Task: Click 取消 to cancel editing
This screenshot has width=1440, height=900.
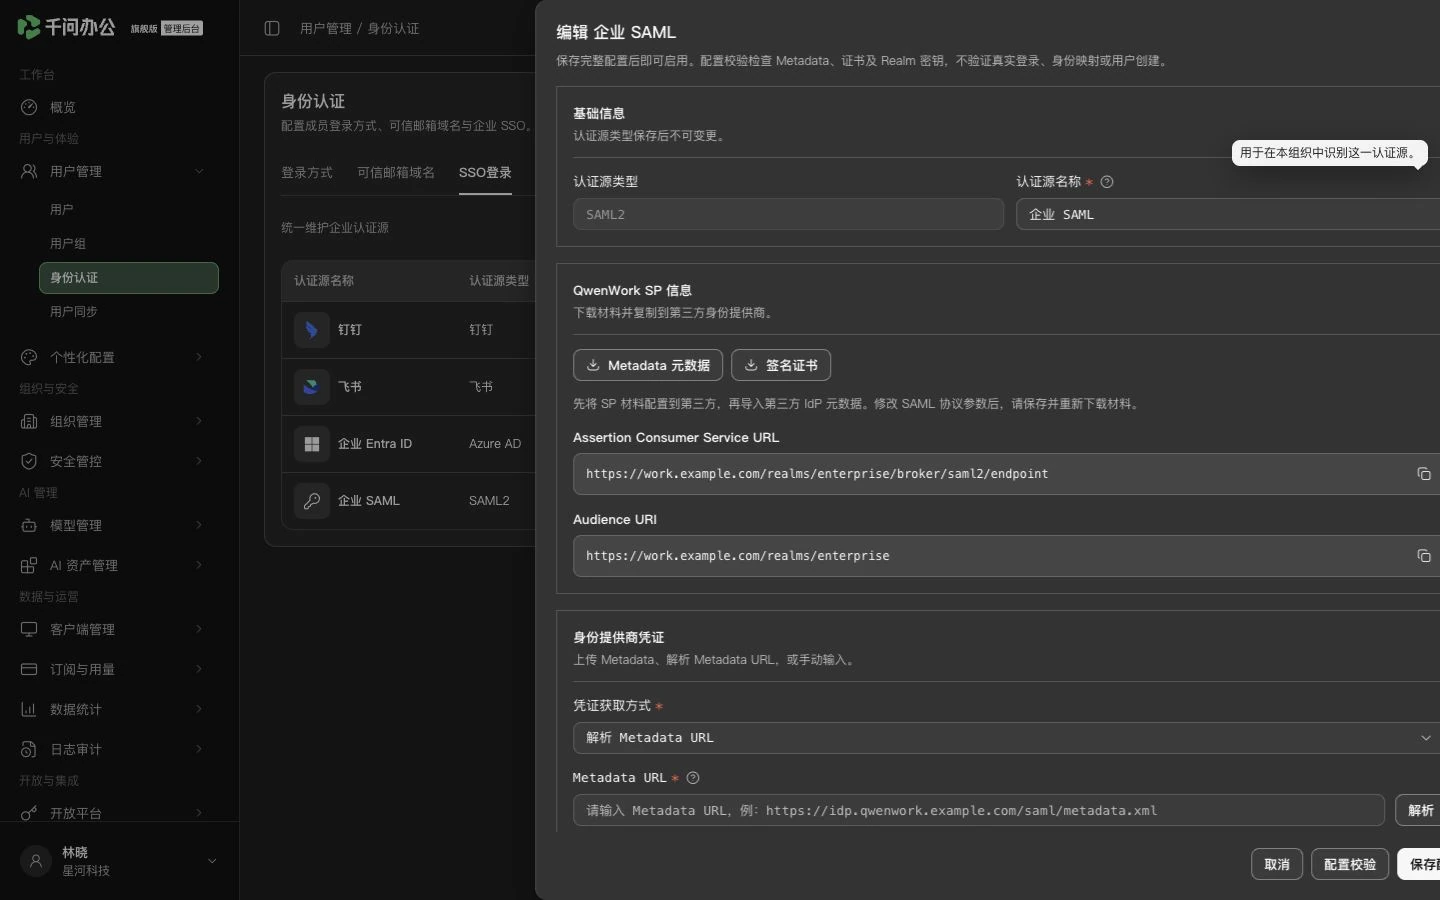Action: [x=1277, y=864]
